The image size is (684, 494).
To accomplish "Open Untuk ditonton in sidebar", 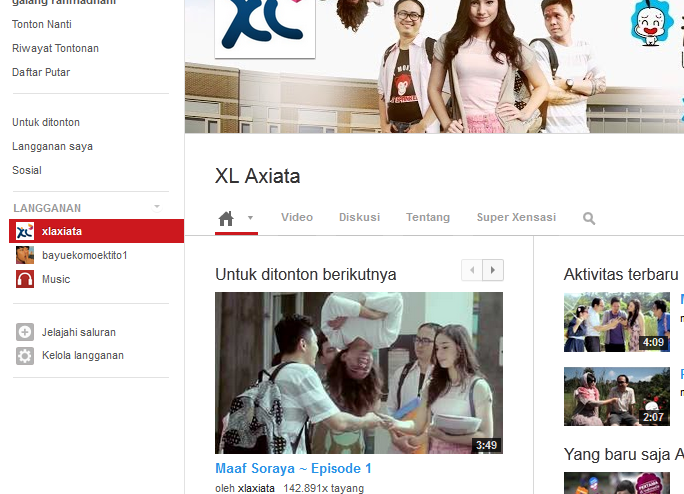I will (46, 123).
